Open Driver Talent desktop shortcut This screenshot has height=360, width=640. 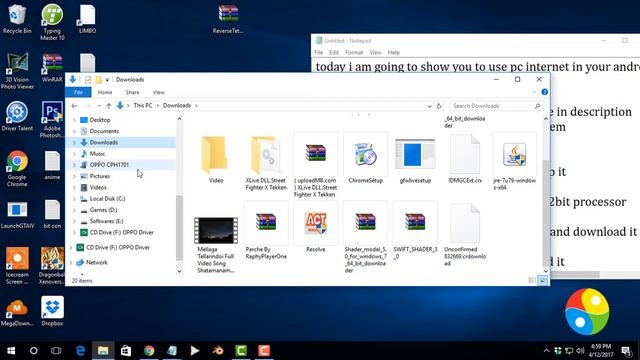(x=17, y=116)
